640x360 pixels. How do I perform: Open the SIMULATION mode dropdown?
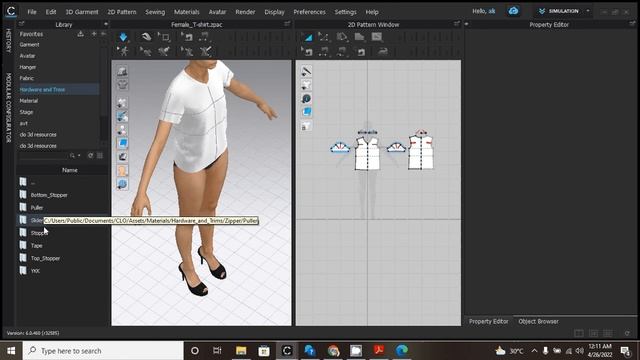(x=564, y=11)
